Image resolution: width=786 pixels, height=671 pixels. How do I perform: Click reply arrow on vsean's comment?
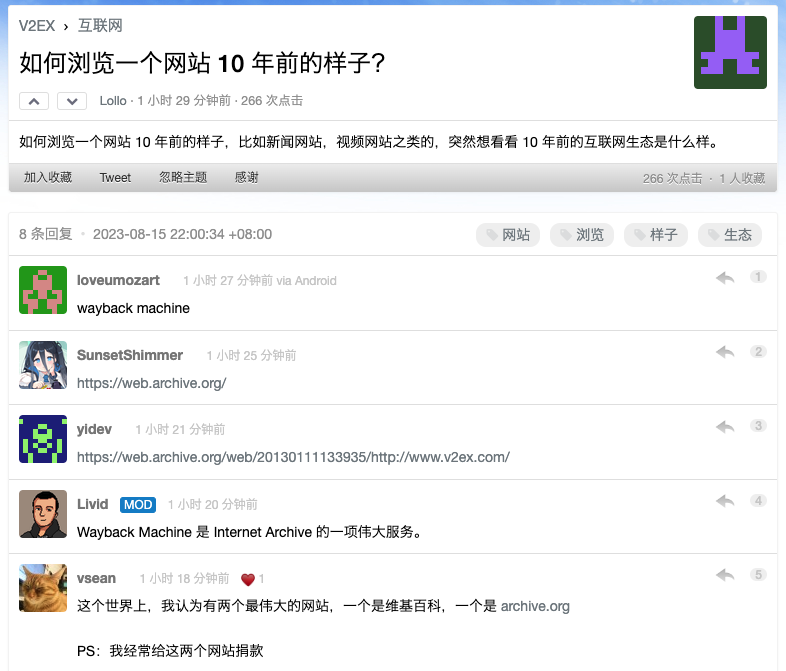point(725,575)
